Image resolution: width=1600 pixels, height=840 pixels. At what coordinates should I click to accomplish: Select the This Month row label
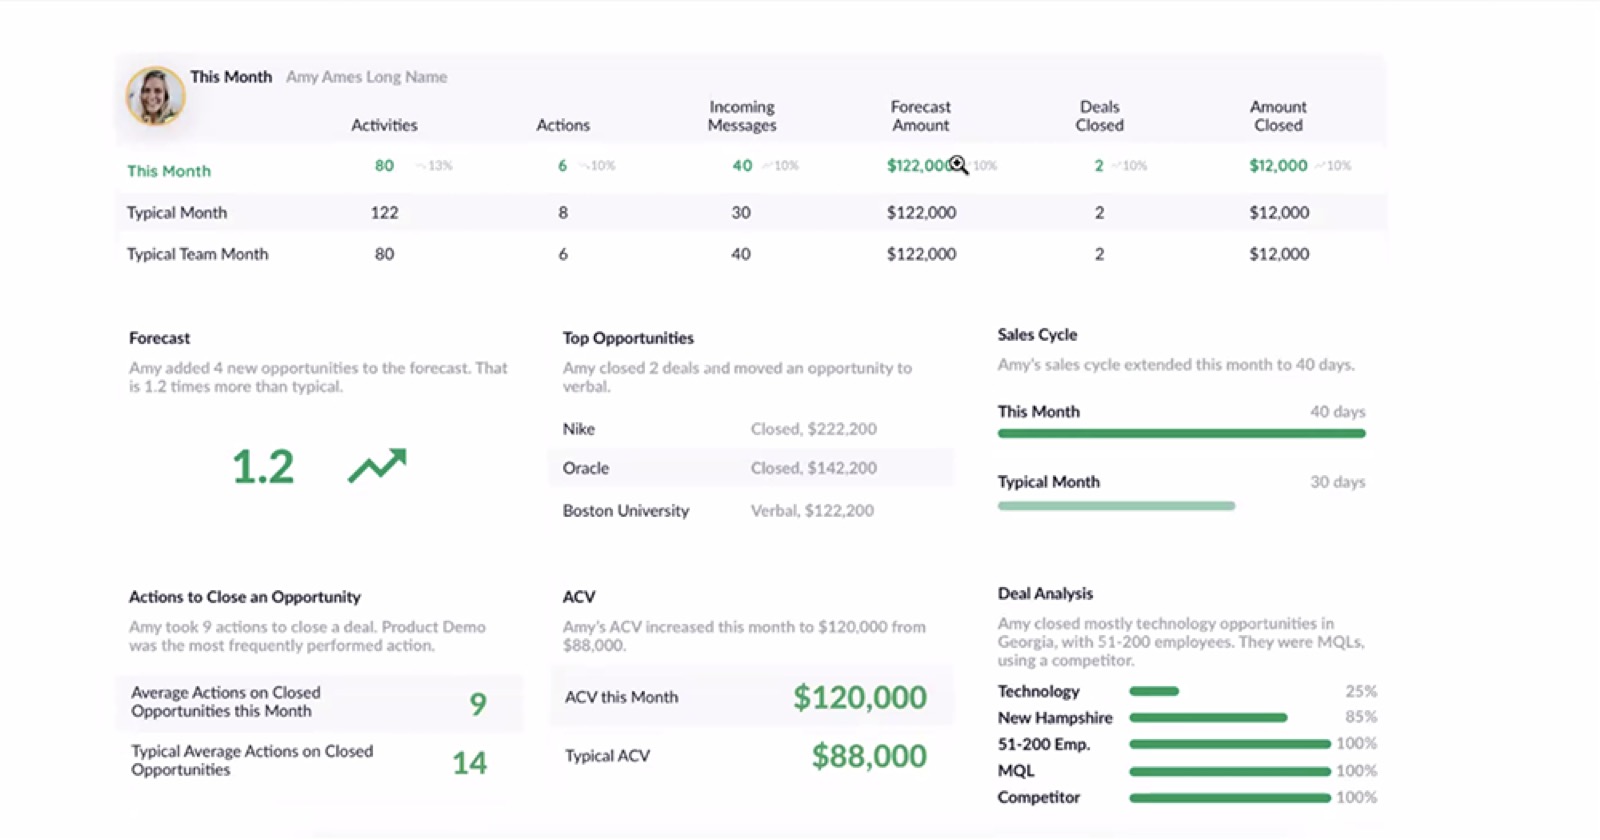pyautogui.click(x=169, y=171)
